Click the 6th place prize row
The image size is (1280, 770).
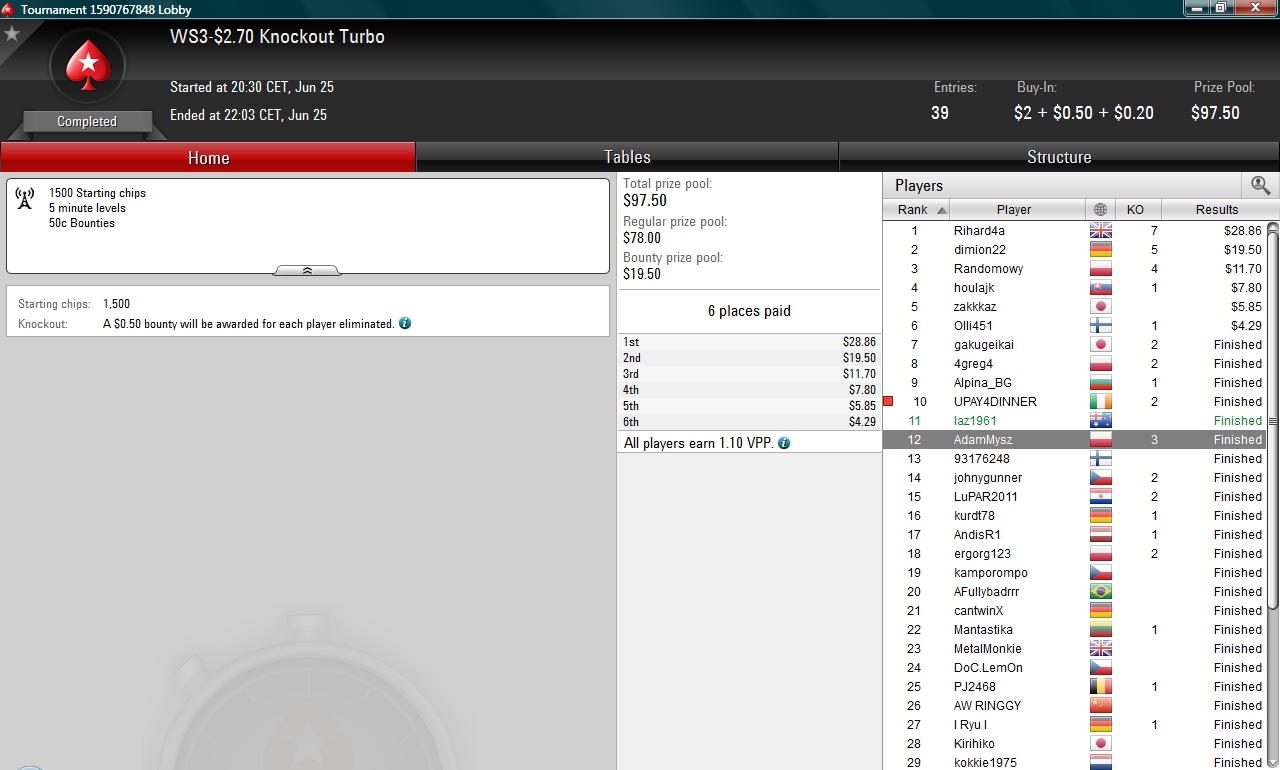pyautogui.click(x=749, y=423)
